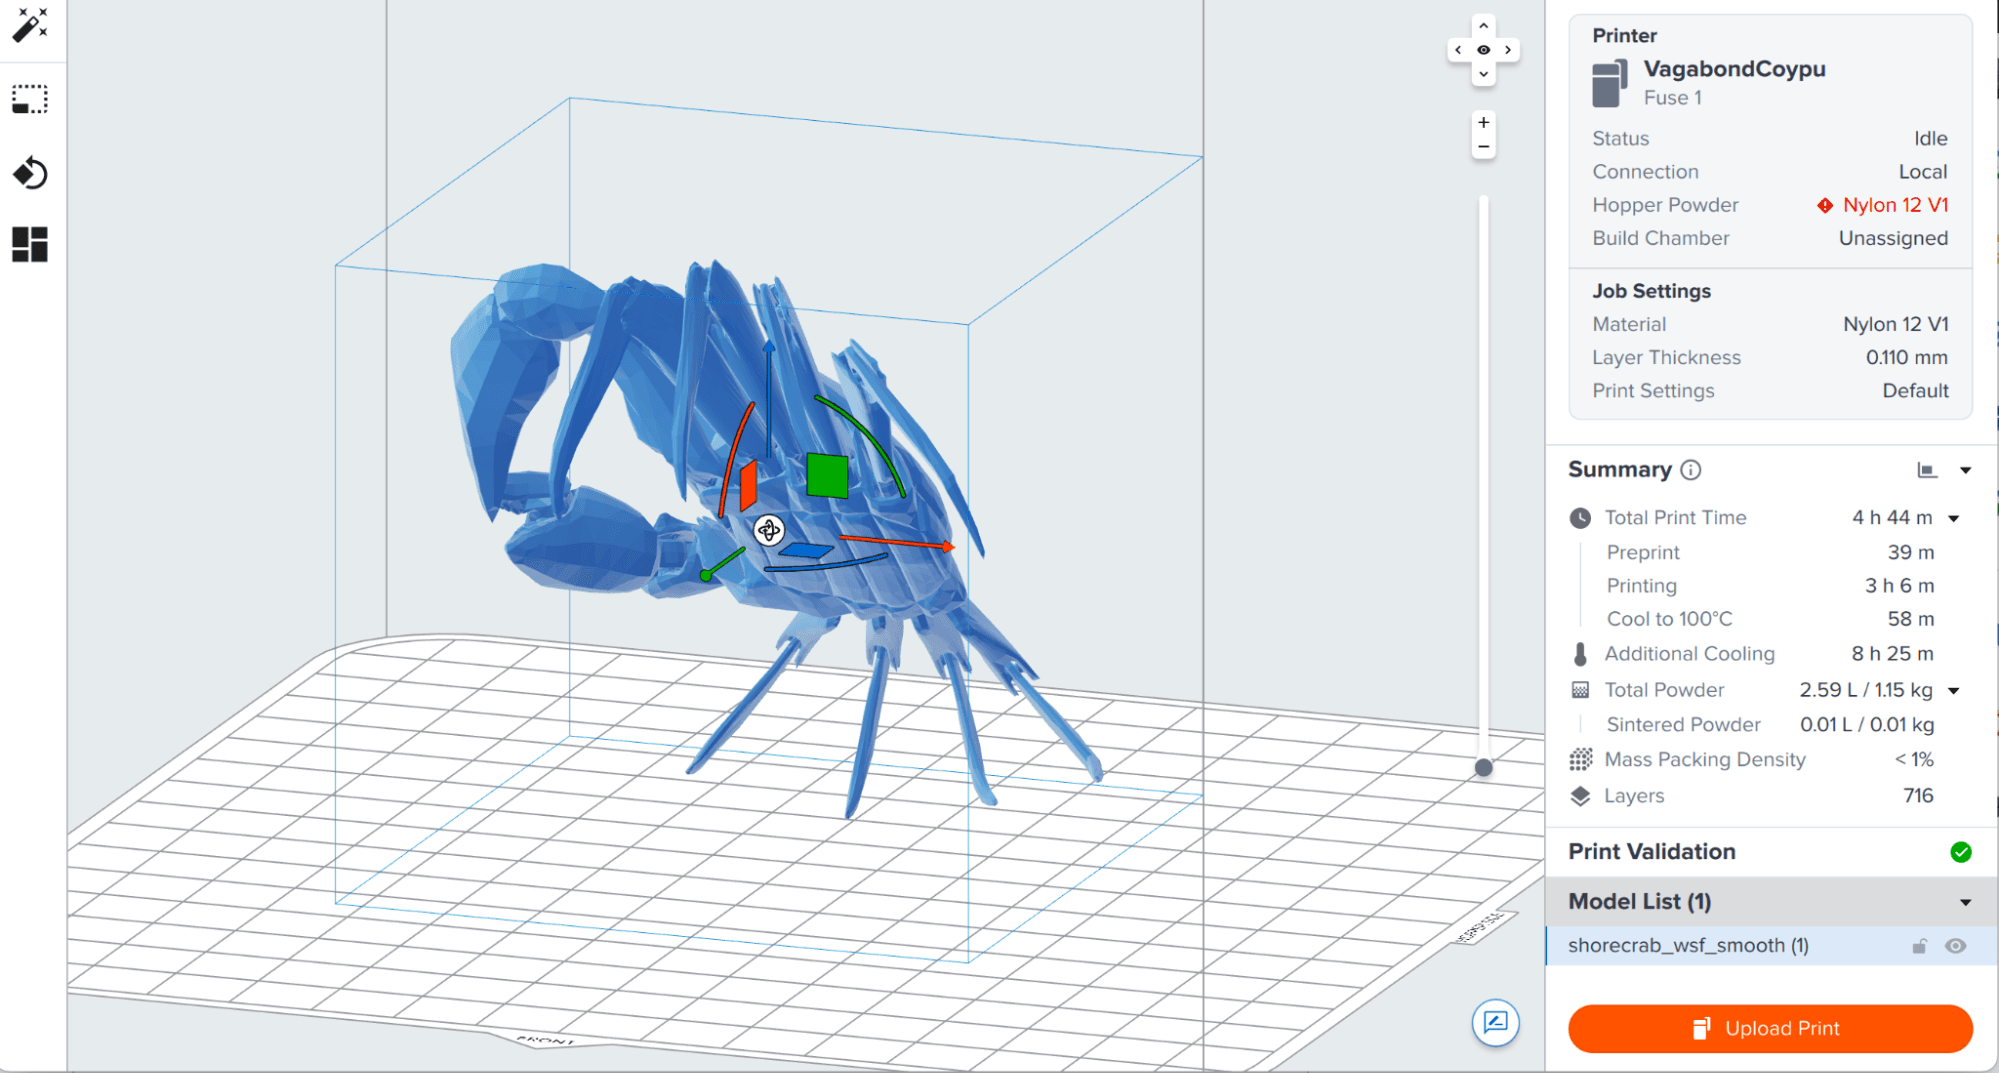Reset view using center eye icon

click(1483, 50)
